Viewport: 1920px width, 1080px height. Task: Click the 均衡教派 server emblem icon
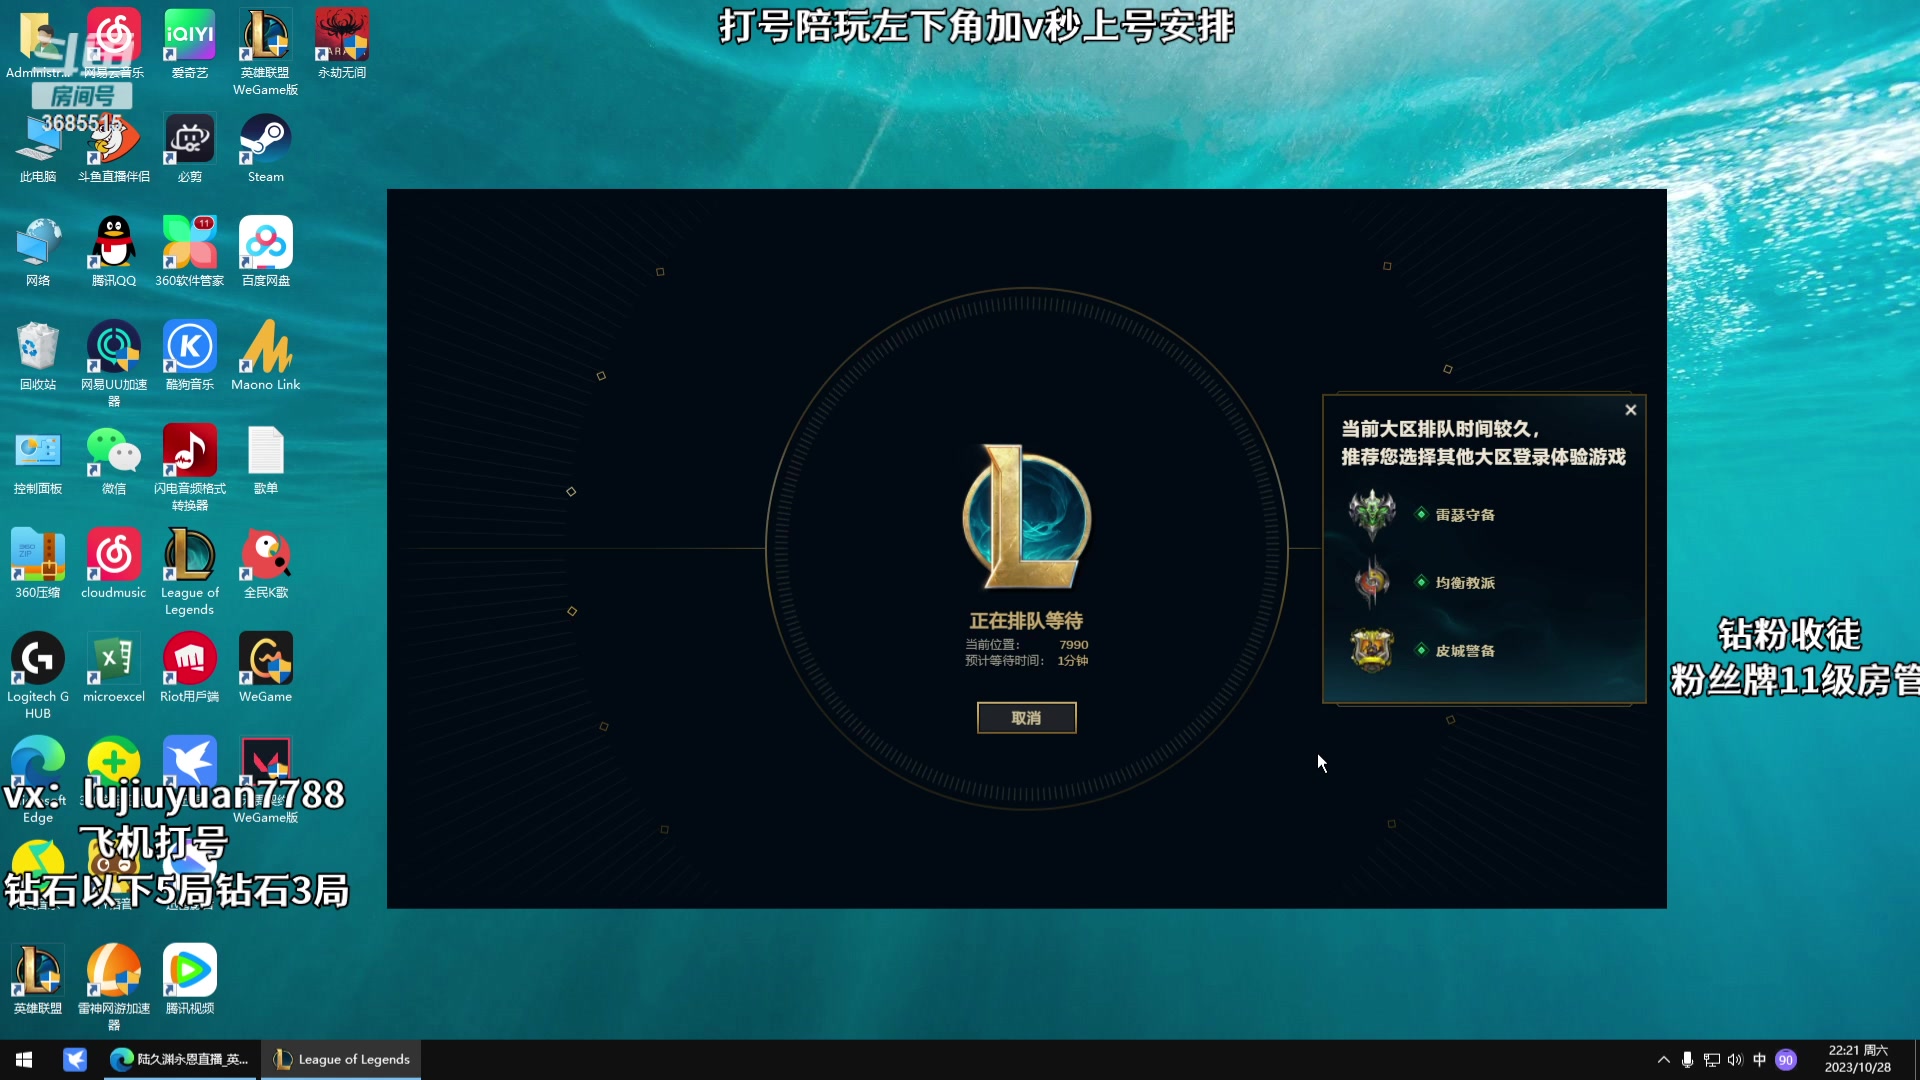pos(1372,581)
